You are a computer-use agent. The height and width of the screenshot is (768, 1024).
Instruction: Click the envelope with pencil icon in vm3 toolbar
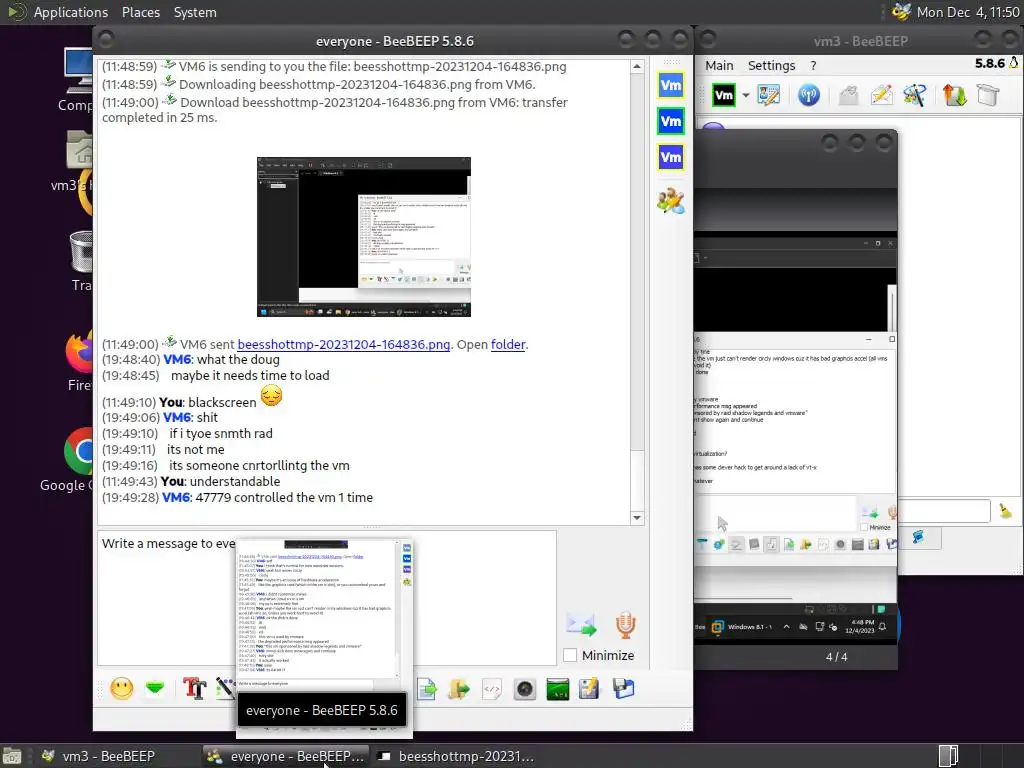[x=881, y=95]
